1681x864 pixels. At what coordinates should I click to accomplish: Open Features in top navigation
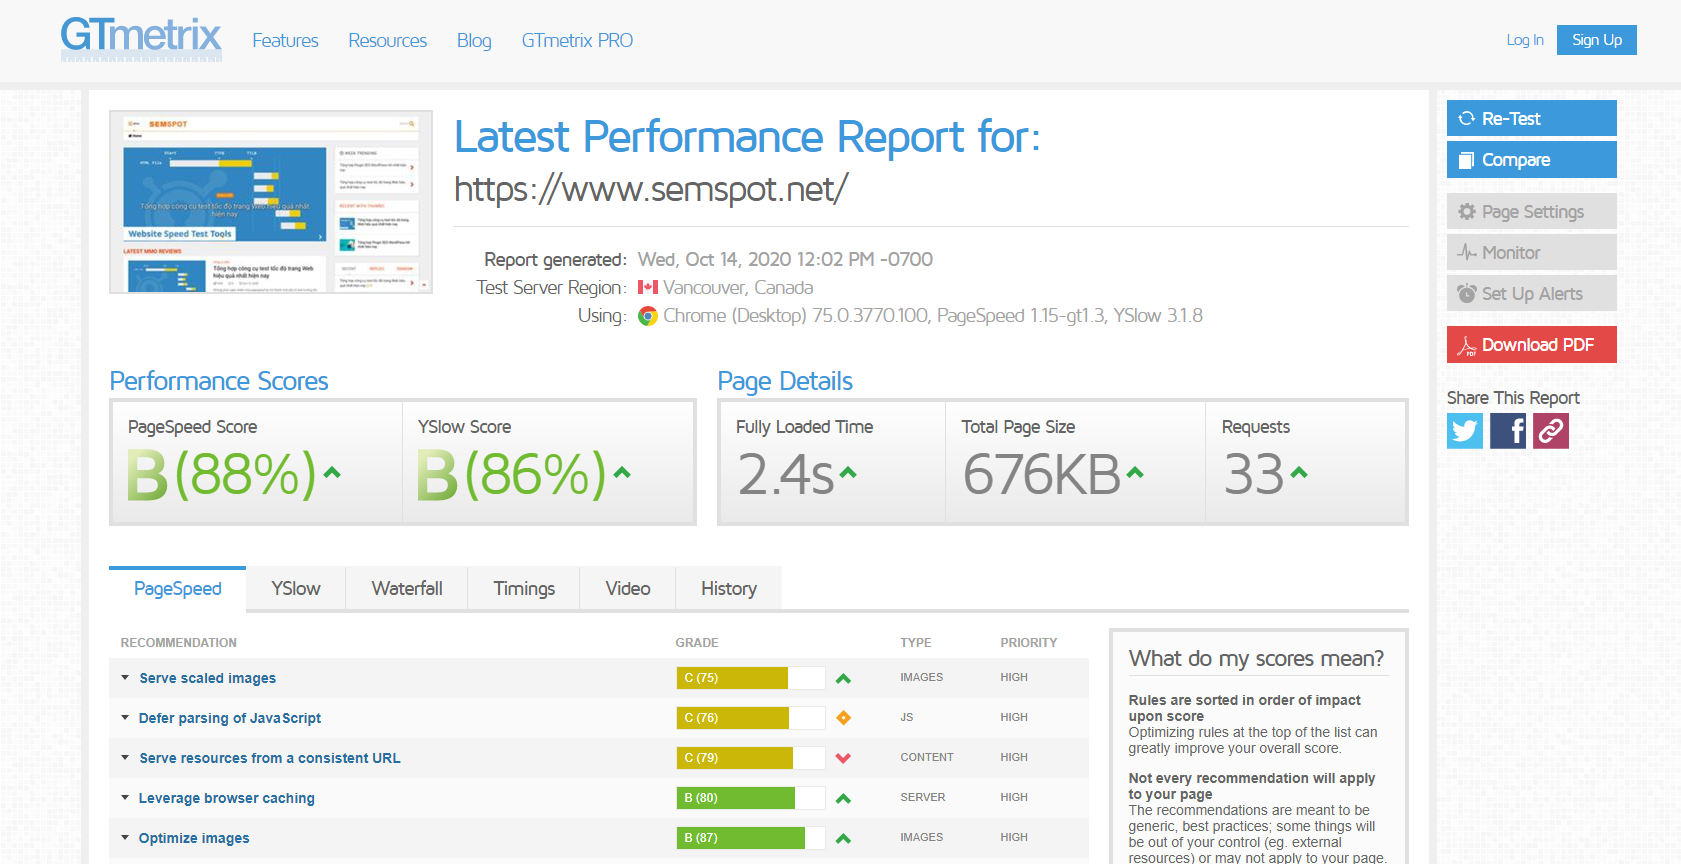pos(285,41)
